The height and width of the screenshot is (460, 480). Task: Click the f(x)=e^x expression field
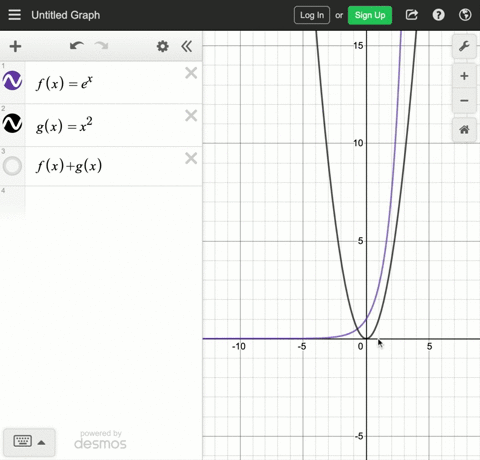pyautogui.click(x=113, y=83)
